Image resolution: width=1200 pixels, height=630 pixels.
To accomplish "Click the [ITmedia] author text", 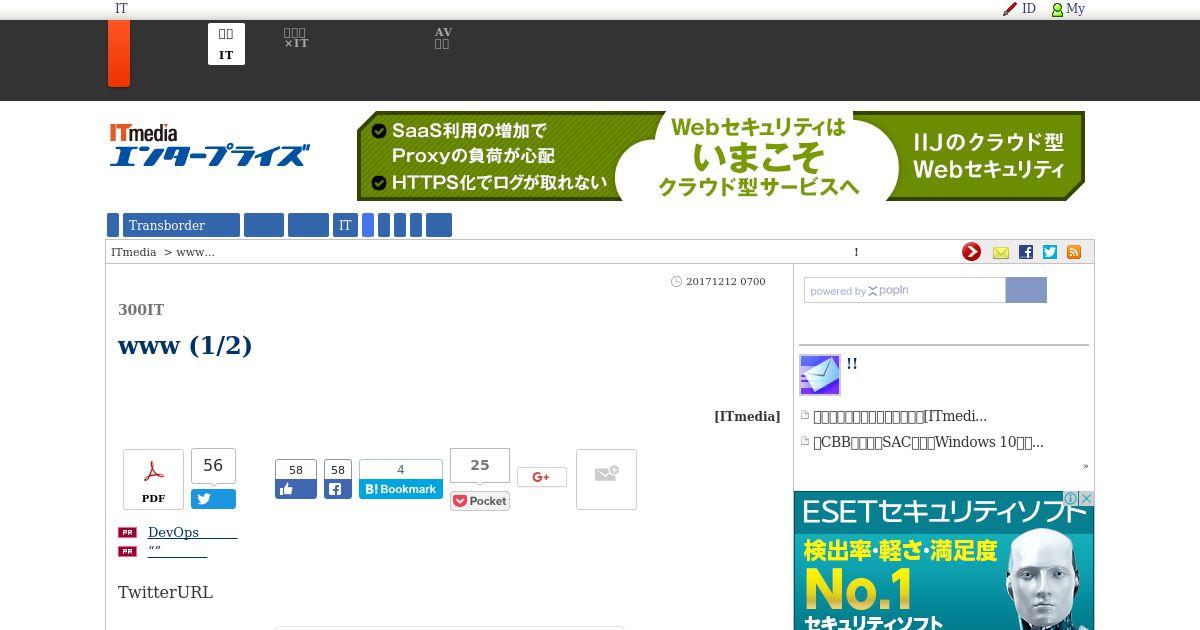I will tap(747, 416).
